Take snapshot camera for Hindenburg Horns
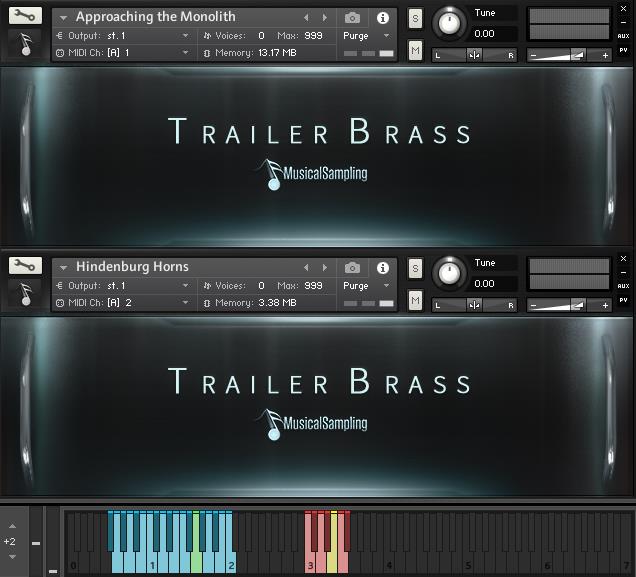This screenshot has height=577, width=636. (352, 268)
